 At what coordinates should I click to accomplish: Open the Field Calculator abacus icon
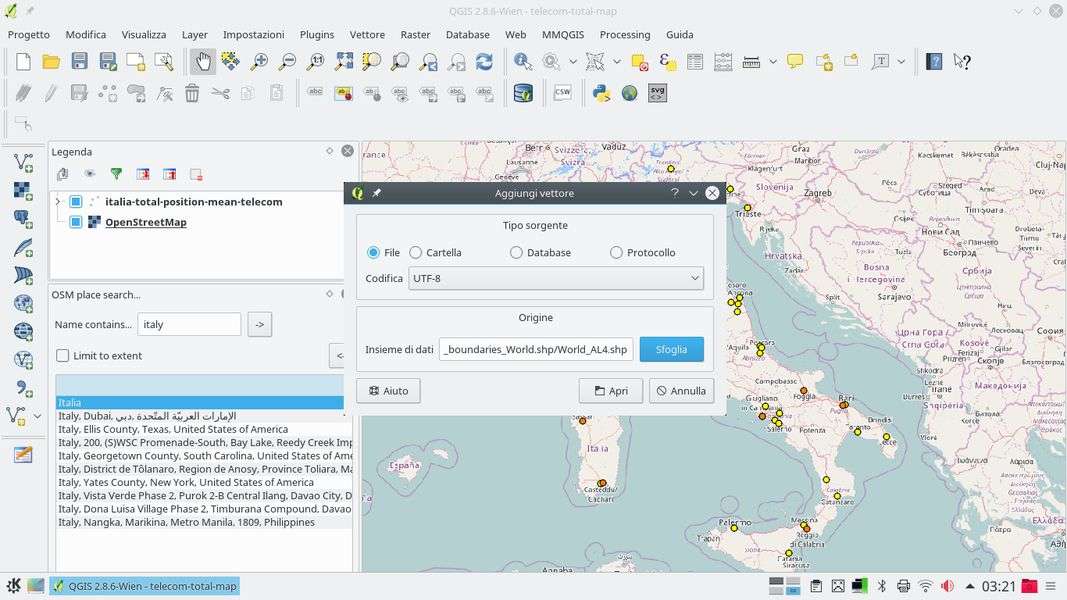coord(723,62)
